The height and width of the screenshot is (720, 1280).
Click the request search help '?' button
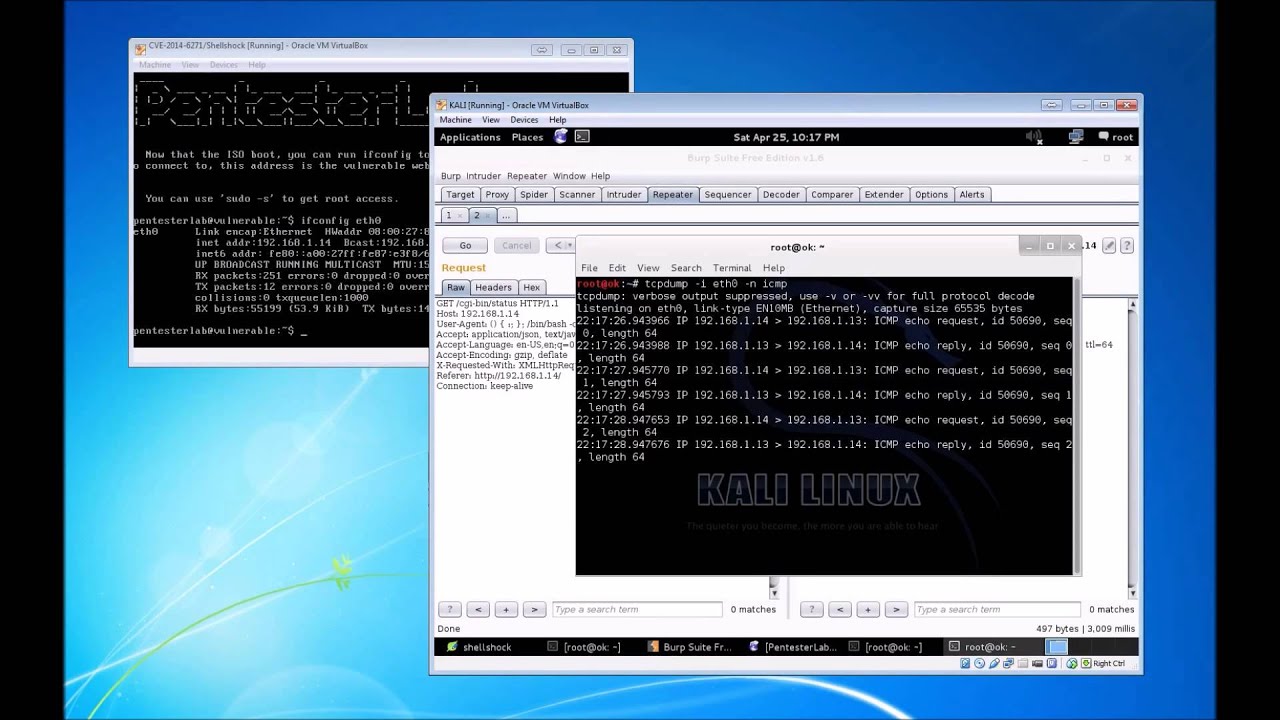[x=450, y=609]
